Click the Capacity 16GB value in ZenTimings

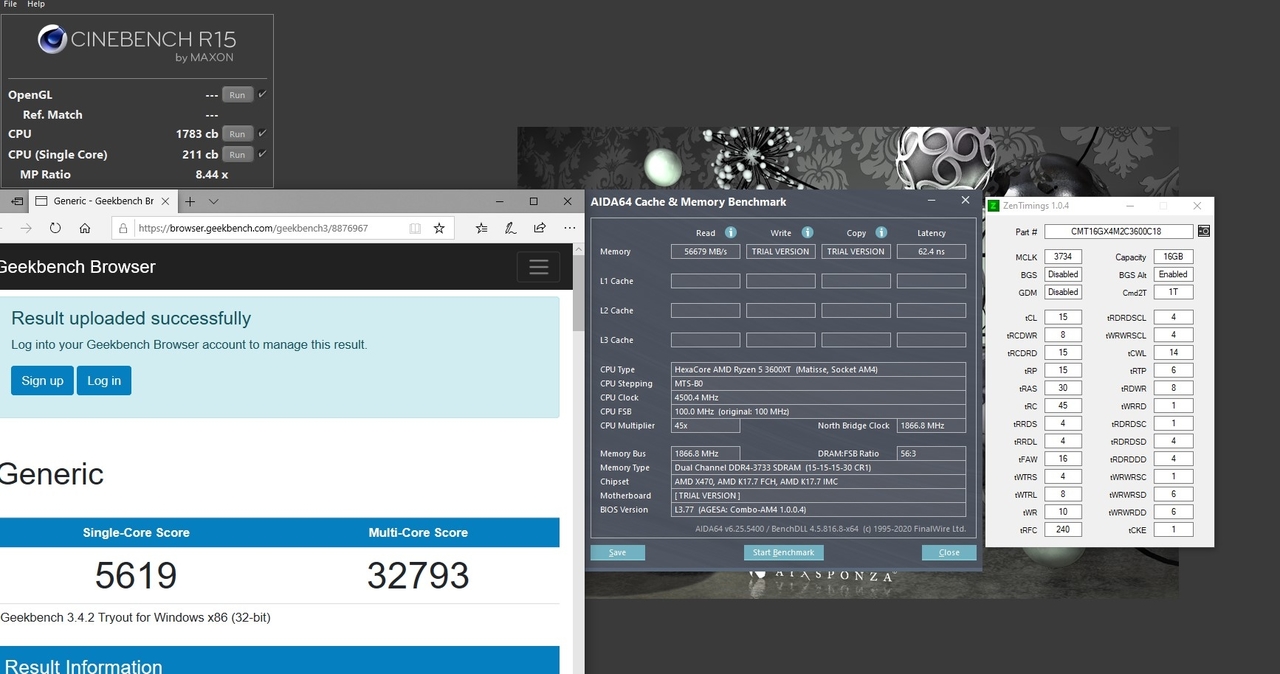1173,257
